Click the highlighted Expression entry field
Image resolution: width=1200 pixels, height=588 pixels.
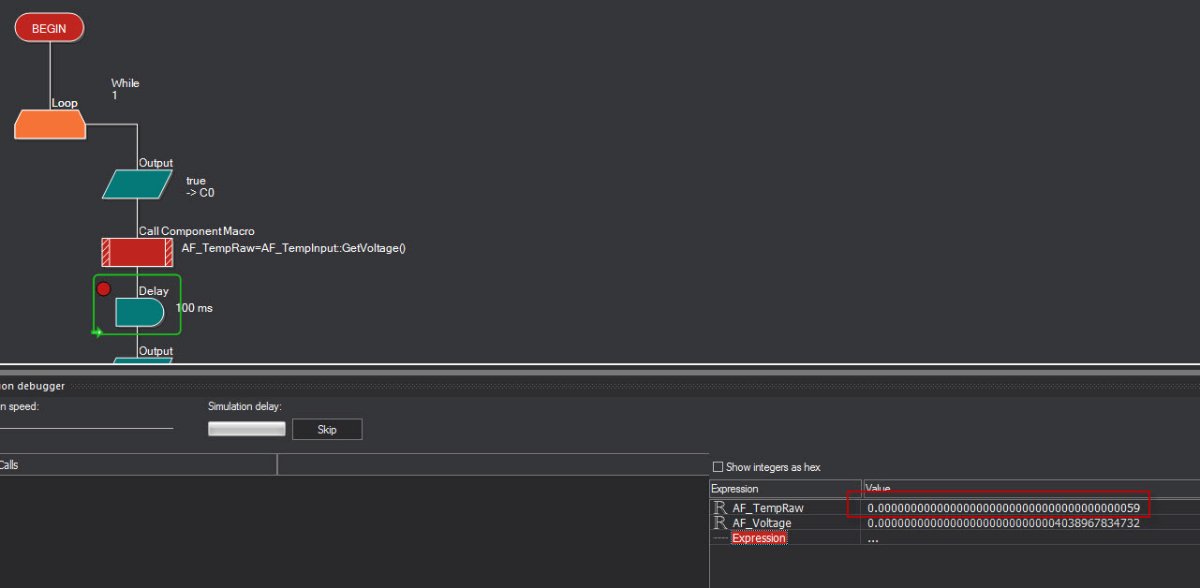point(759,538)
